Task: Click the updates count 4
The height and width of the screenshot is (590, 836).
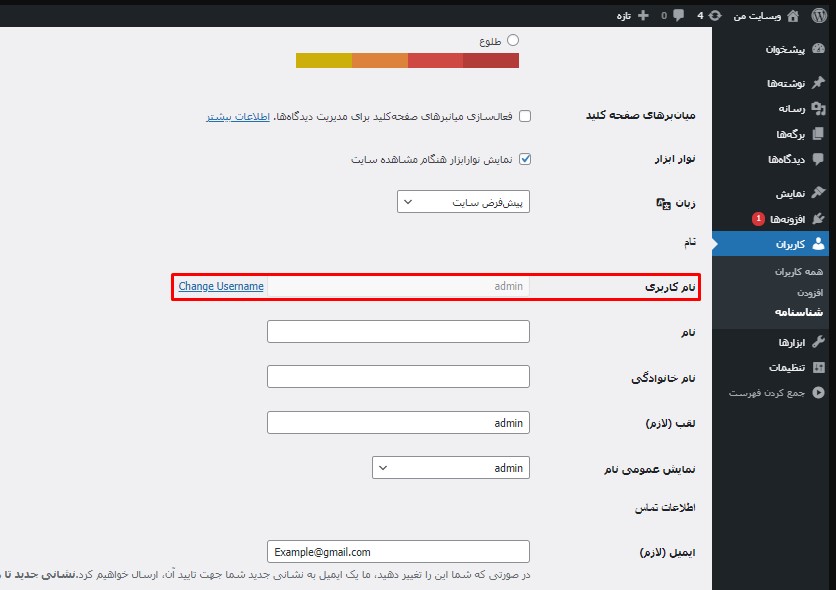Action: pyautogui.click(x=700, y=16)
